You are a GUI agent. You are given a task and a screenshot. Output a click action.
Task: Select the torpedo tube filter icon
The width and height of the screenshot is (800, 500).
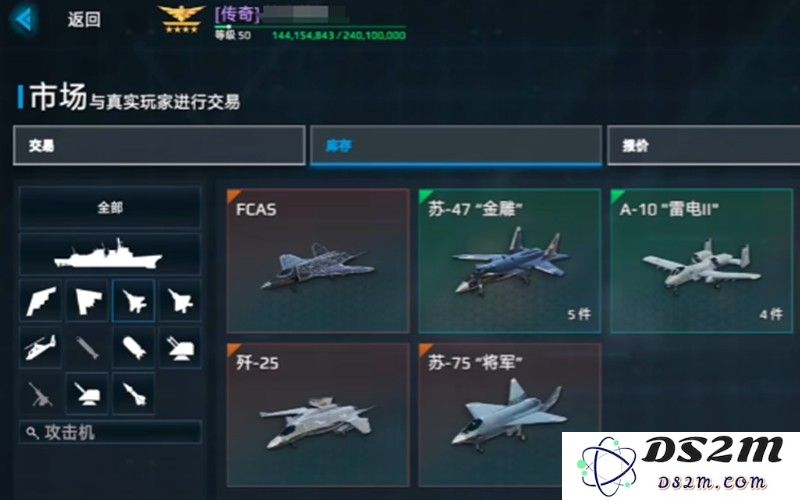point(87,347)
